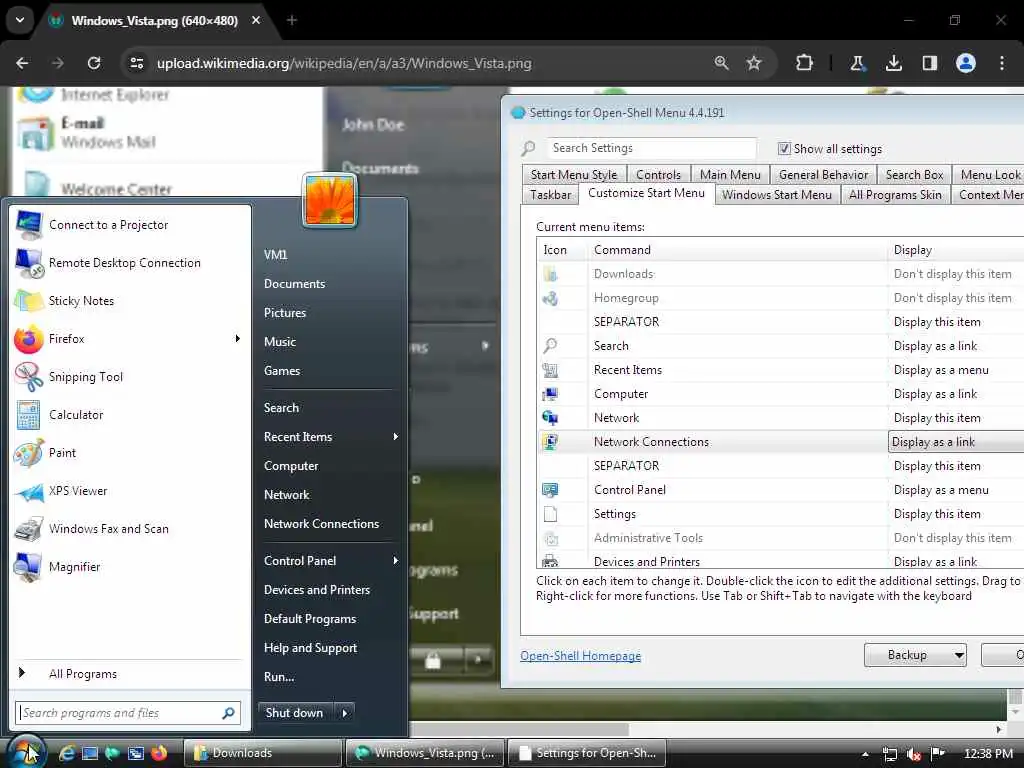The width and height of the screenshot is (1024, 768).
Task: Switch to Taskbar tab
Action: point(551,195)
